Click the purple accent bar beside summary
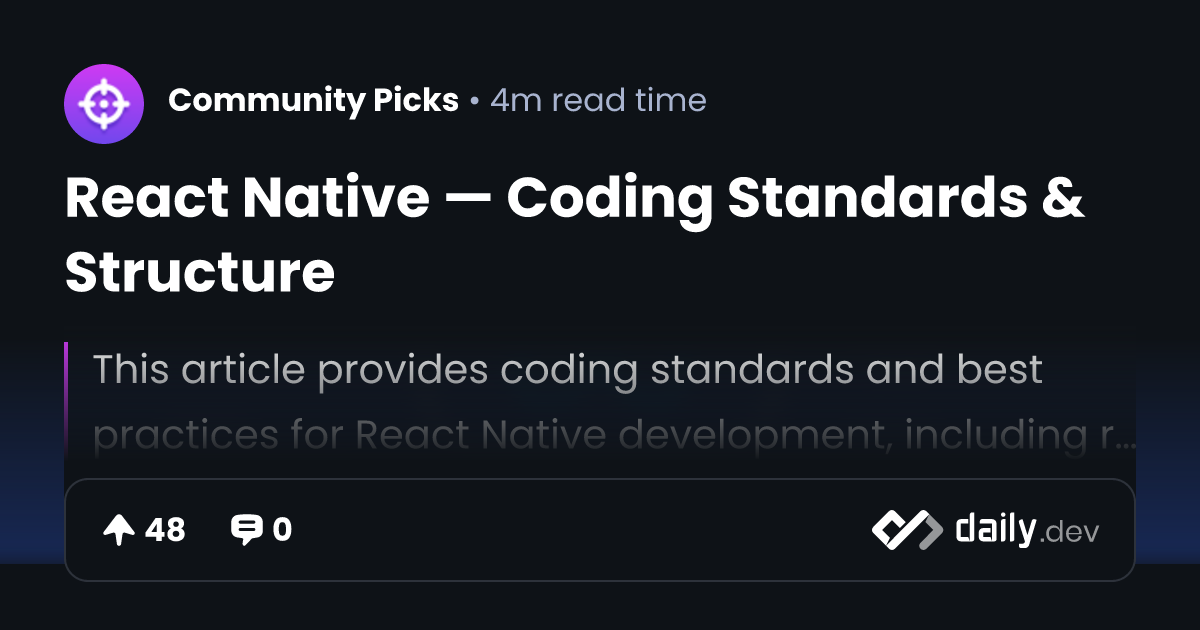The height and width of the screenshot is (630, 1200). click(67, 400)
